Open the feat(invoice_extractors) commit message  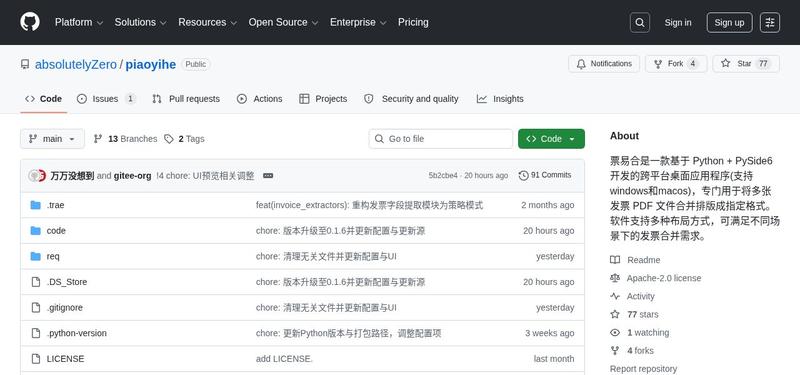point(369,205)
